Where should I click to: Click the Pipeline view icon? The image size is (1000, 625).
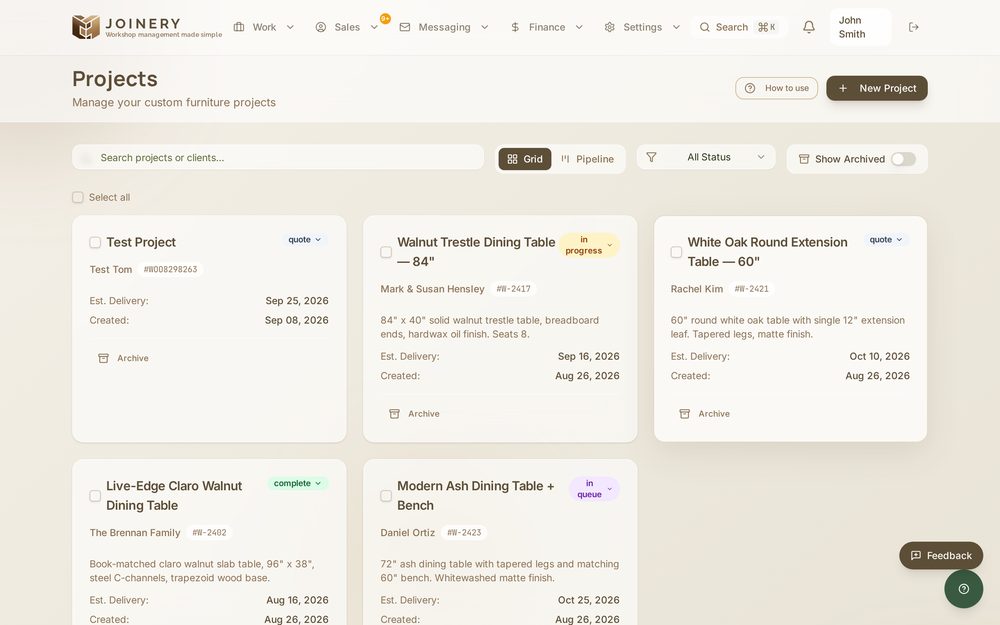click(565, 159)
